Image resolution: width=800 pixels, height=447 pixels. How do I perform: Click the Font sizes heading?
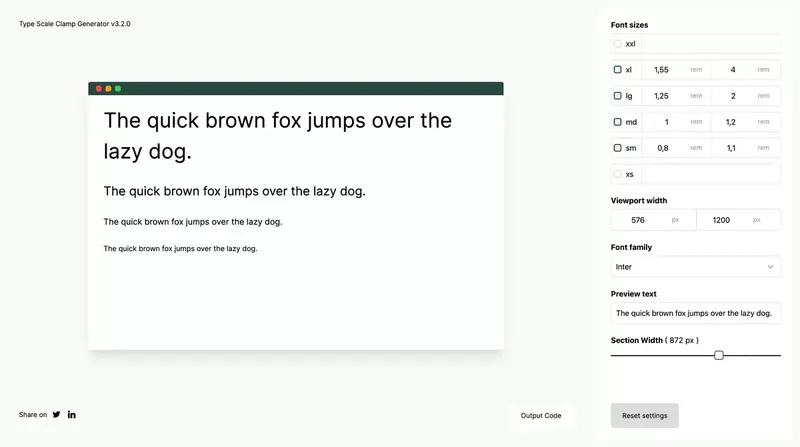coord(629,25)
